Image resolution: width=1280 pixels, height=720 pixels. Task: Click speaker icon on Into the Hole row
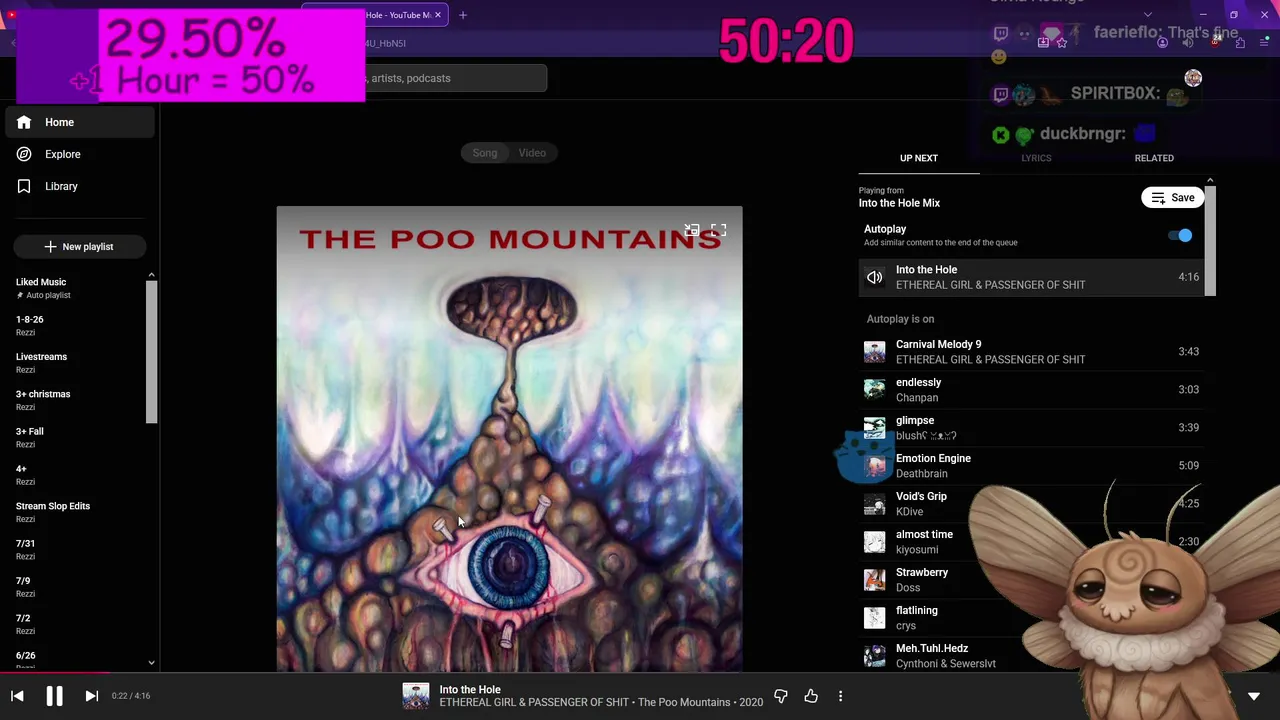874,277
